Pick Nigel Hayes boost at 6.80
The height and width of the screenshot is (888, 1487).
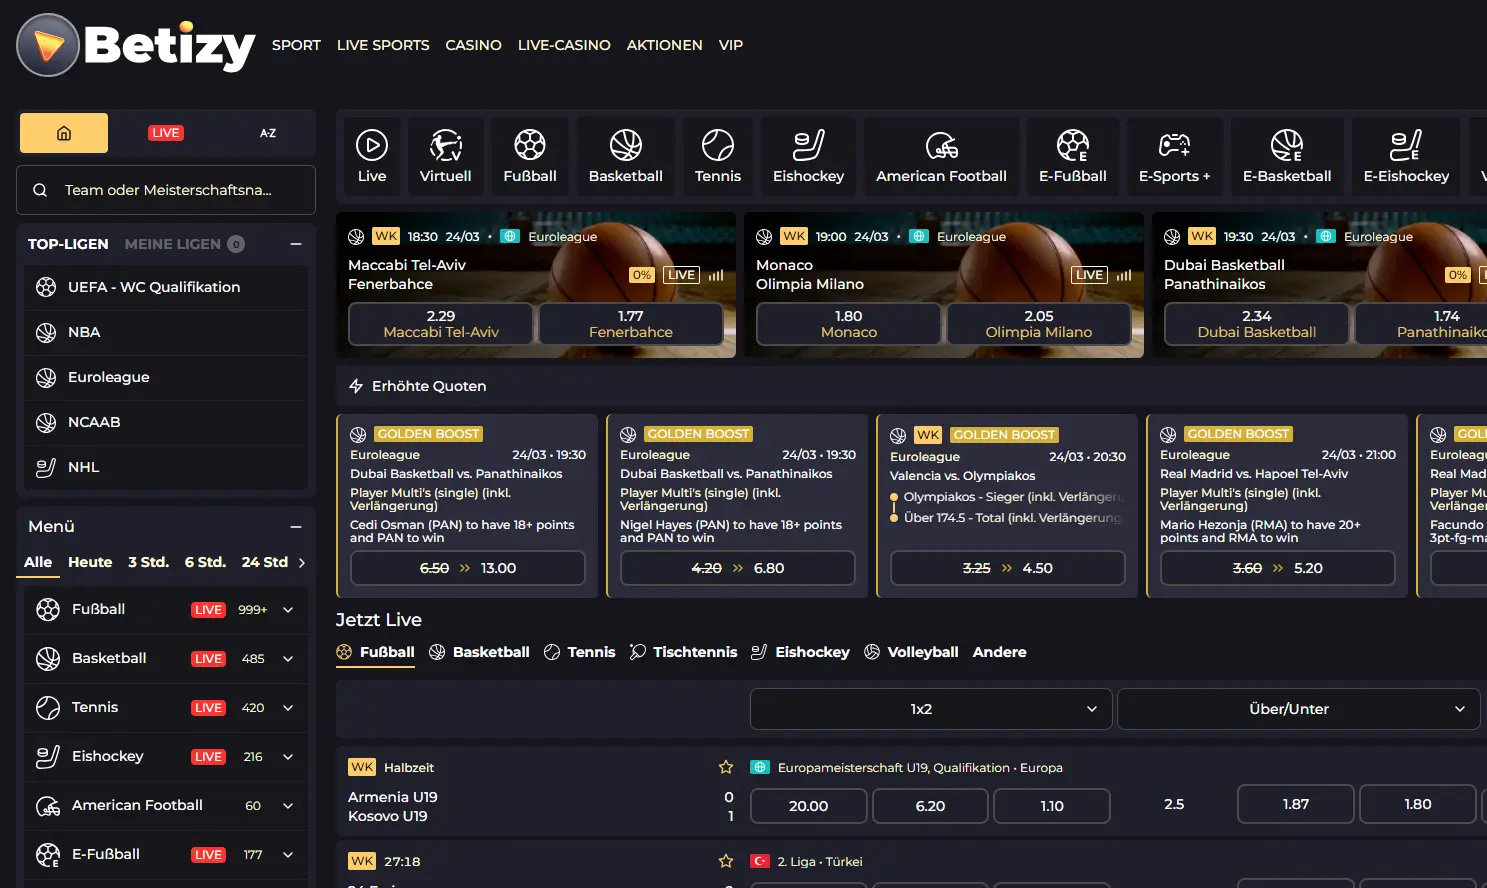point(738,568)
